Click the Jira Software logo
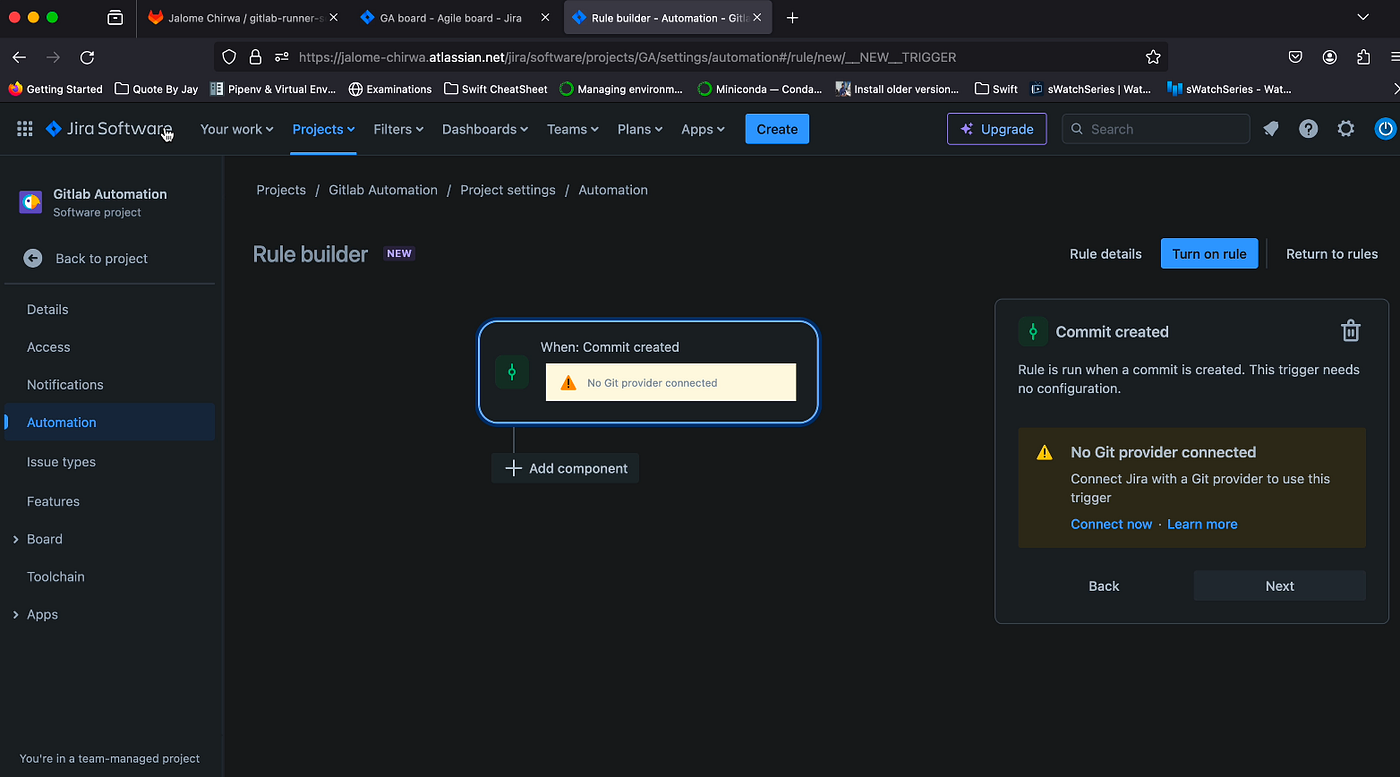1400x777 pixels. click(107, 129)
